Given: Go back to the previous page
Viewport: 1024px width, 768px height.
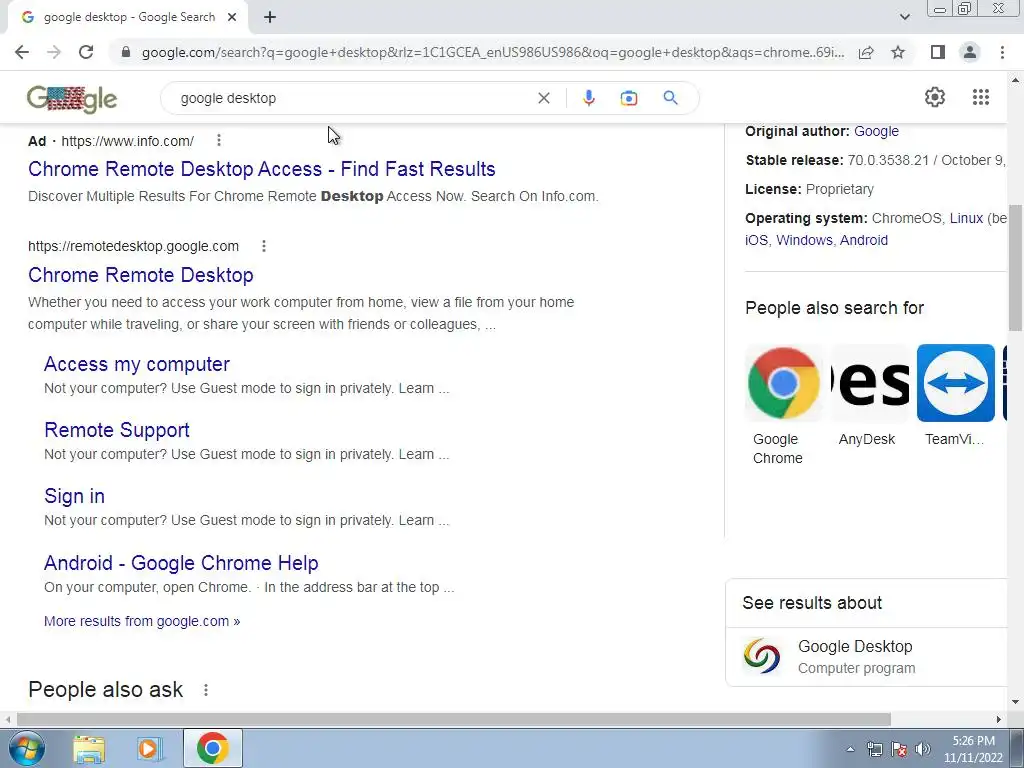Looking at the screenshot, I should pos(22,52).
